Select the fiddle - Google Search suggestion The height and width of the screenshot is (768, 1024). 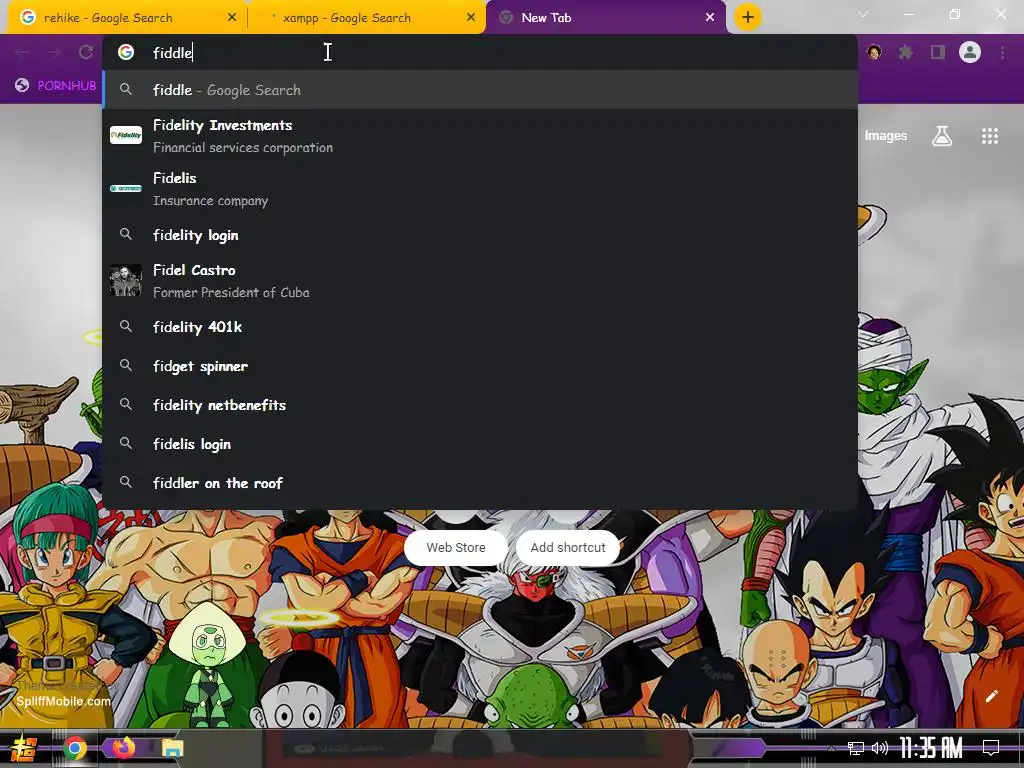[x=480, y=90]
